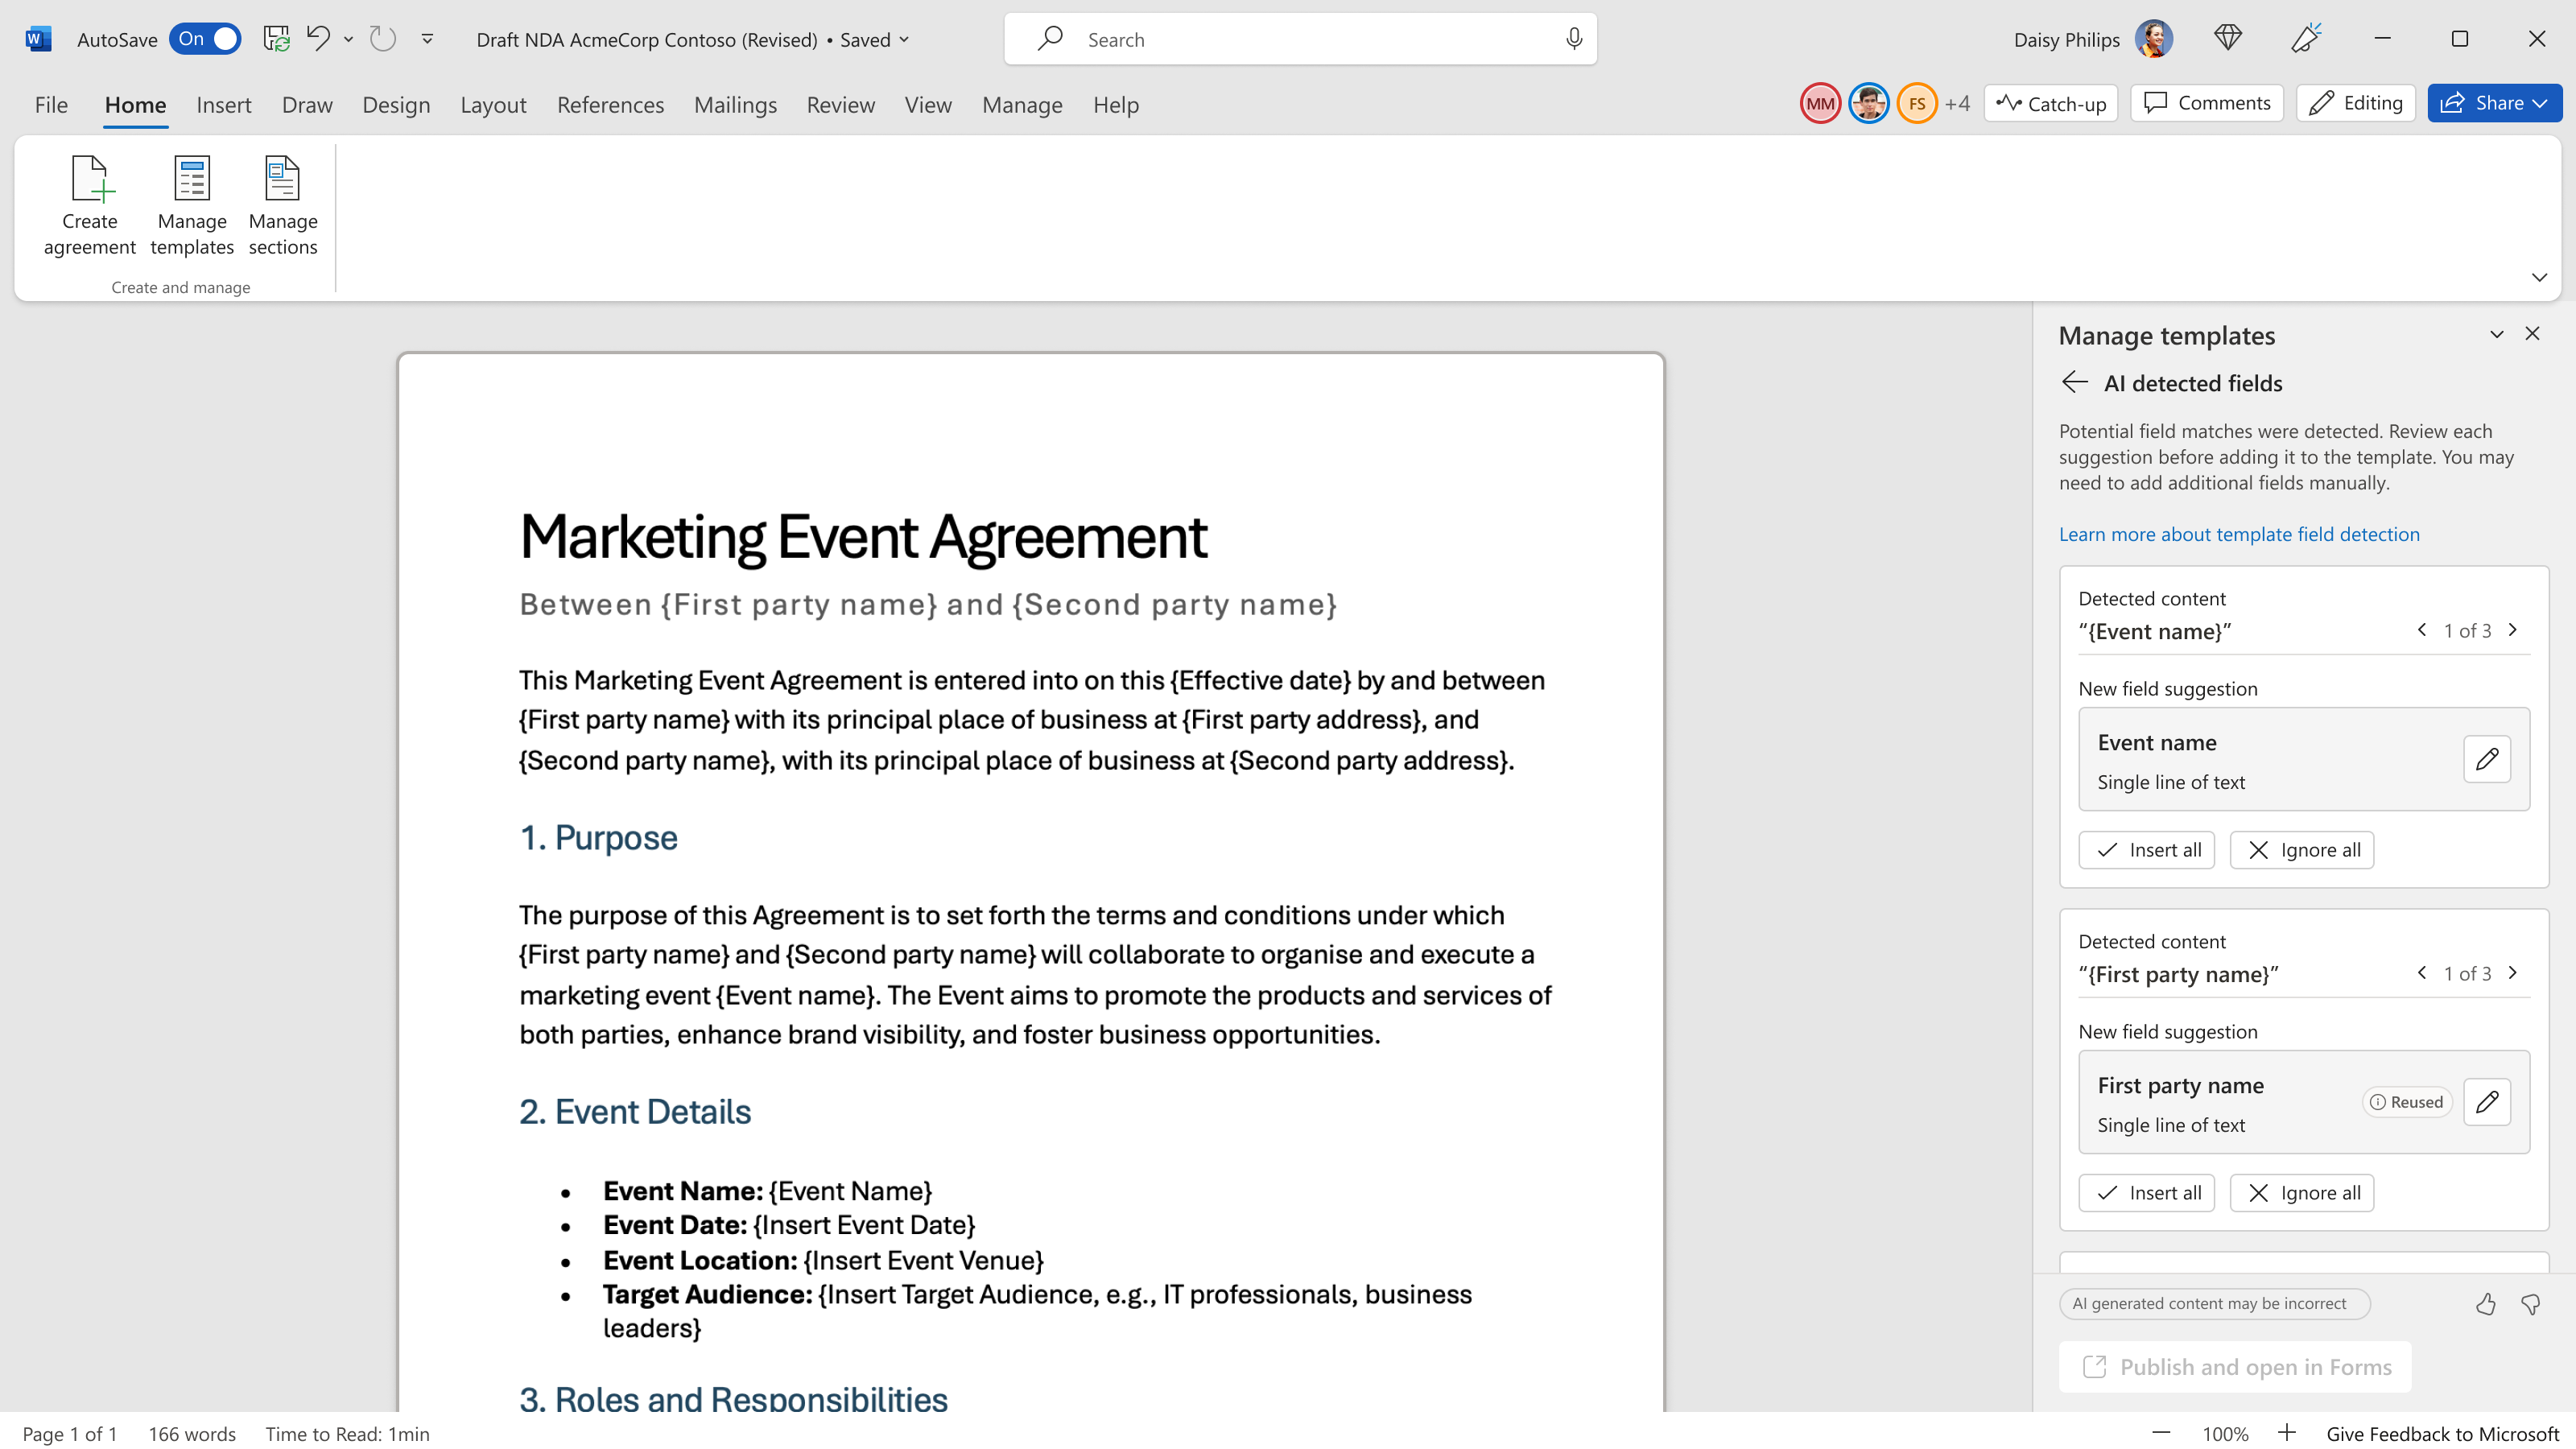Open Manage templates from the ribbon
2576x1449 pixels.
pyautogui.click(x=192, y=206)
